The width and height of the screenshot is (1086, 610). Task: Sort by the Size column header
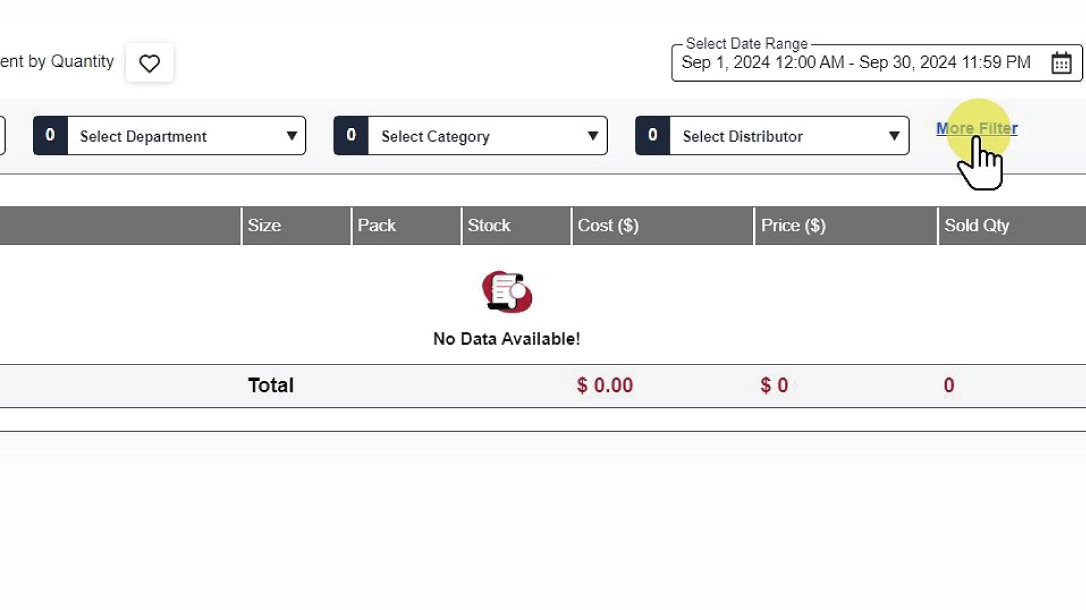click(x=265, y=225)
